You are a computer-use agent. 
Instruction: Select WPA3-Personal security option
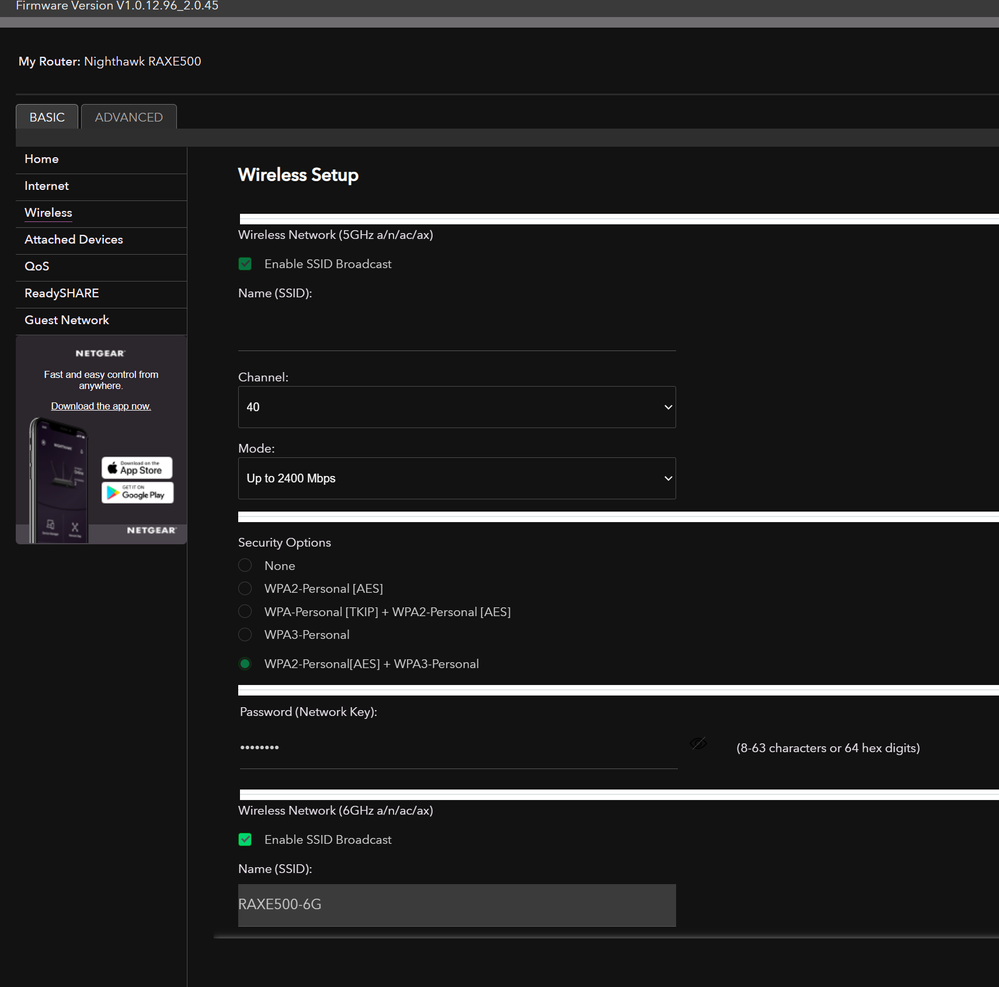pos(245,635)
